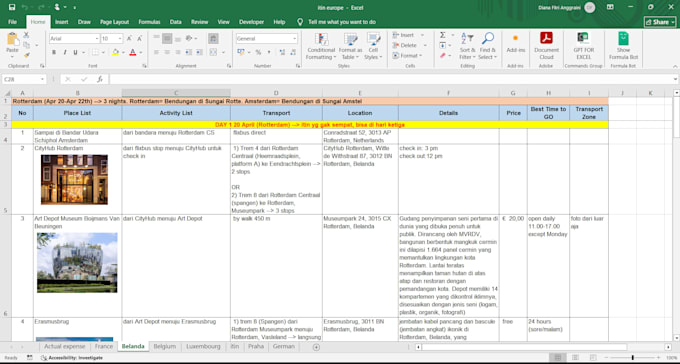The height and width of the screenshot is (364, 680).
Task: Click the Add-ins icon in ribbon
Action: click(515, 38)
